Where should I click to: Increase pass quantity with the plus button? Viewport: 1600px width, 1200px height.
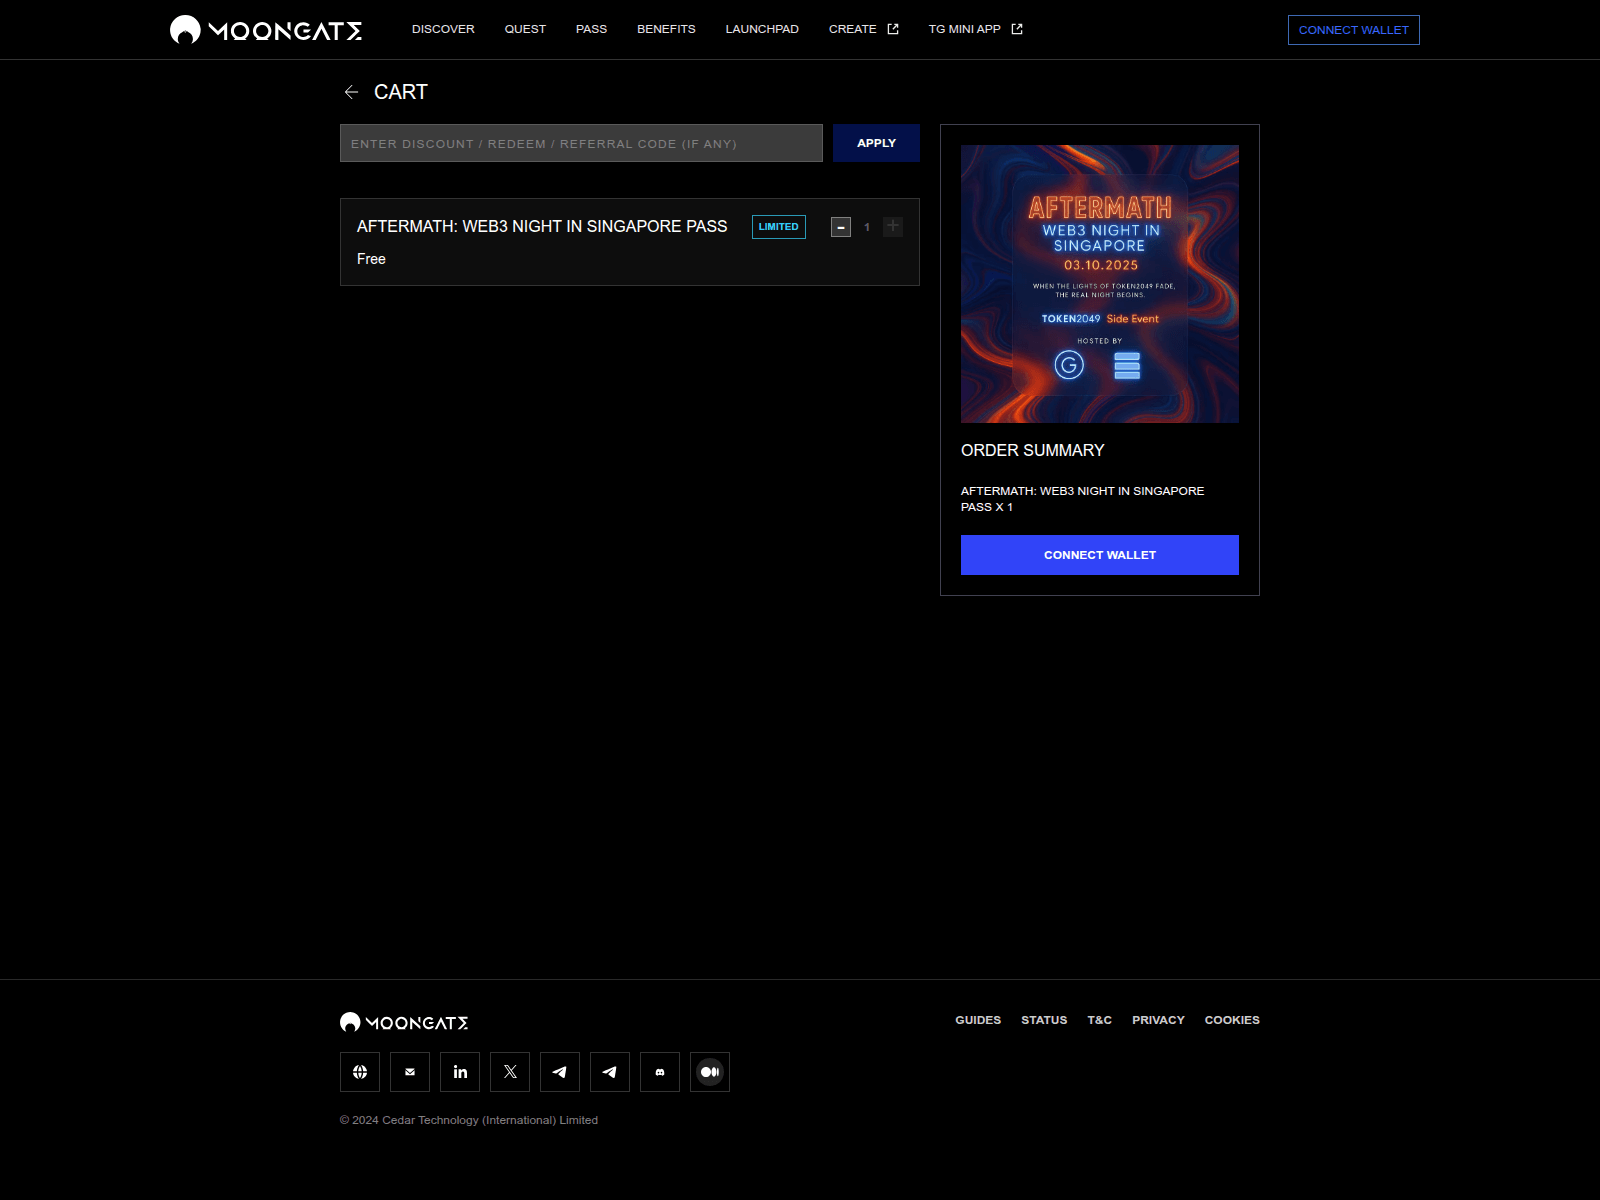(x=893, y=227)
